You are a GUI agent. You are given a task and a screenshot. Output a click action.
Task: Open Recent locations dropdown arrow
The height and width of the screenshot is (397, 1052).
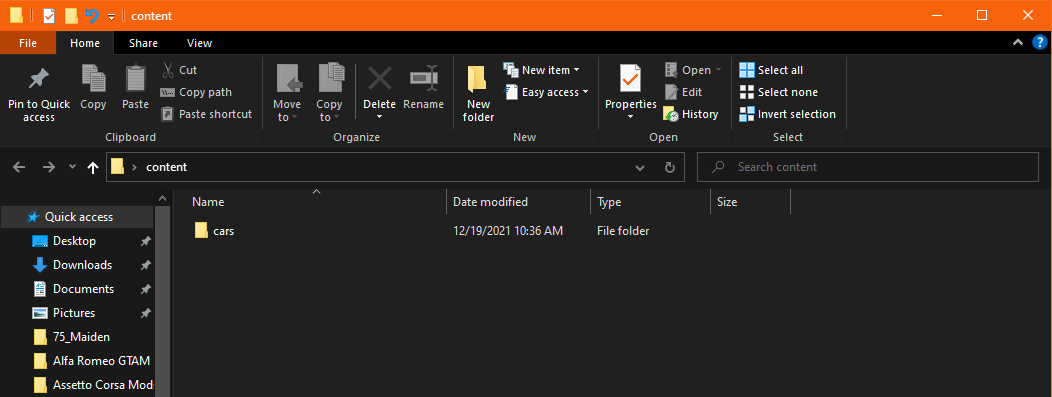(72, 167)
